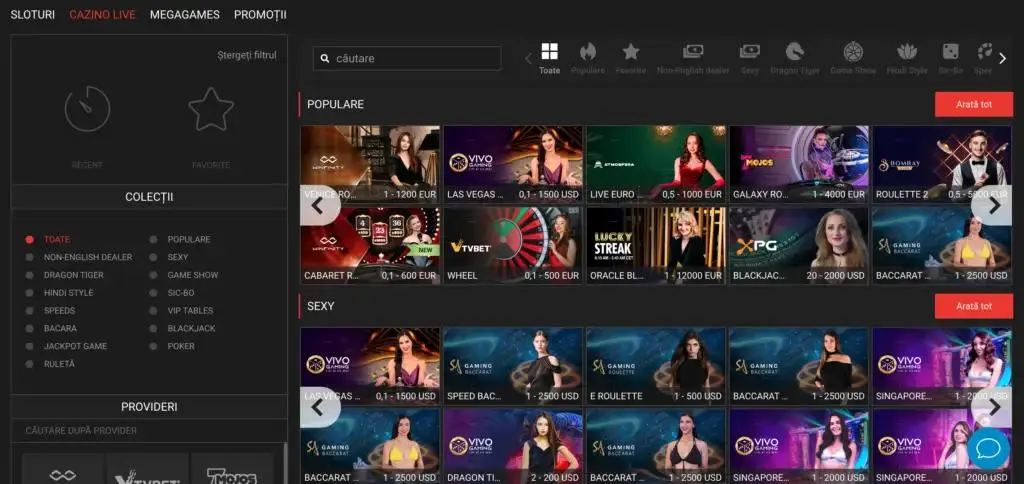Show previous Populare games with left arrow

pos(318,205)
